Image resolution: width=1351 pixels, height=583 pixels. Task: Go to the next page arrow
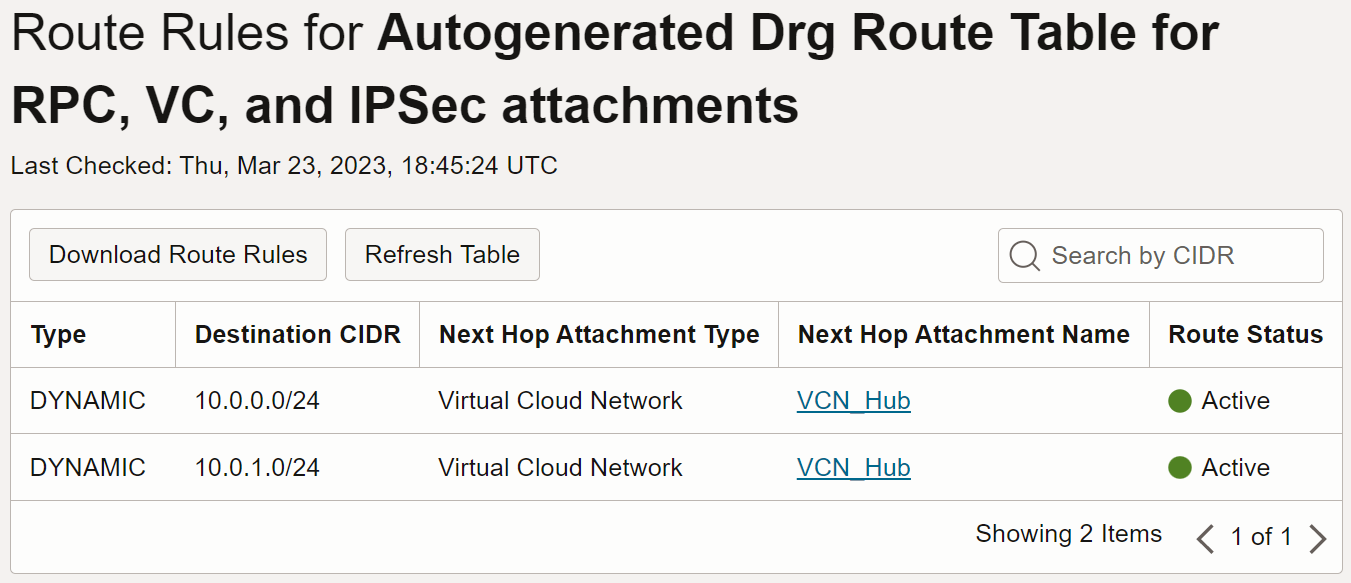(x=1318, y=538)
